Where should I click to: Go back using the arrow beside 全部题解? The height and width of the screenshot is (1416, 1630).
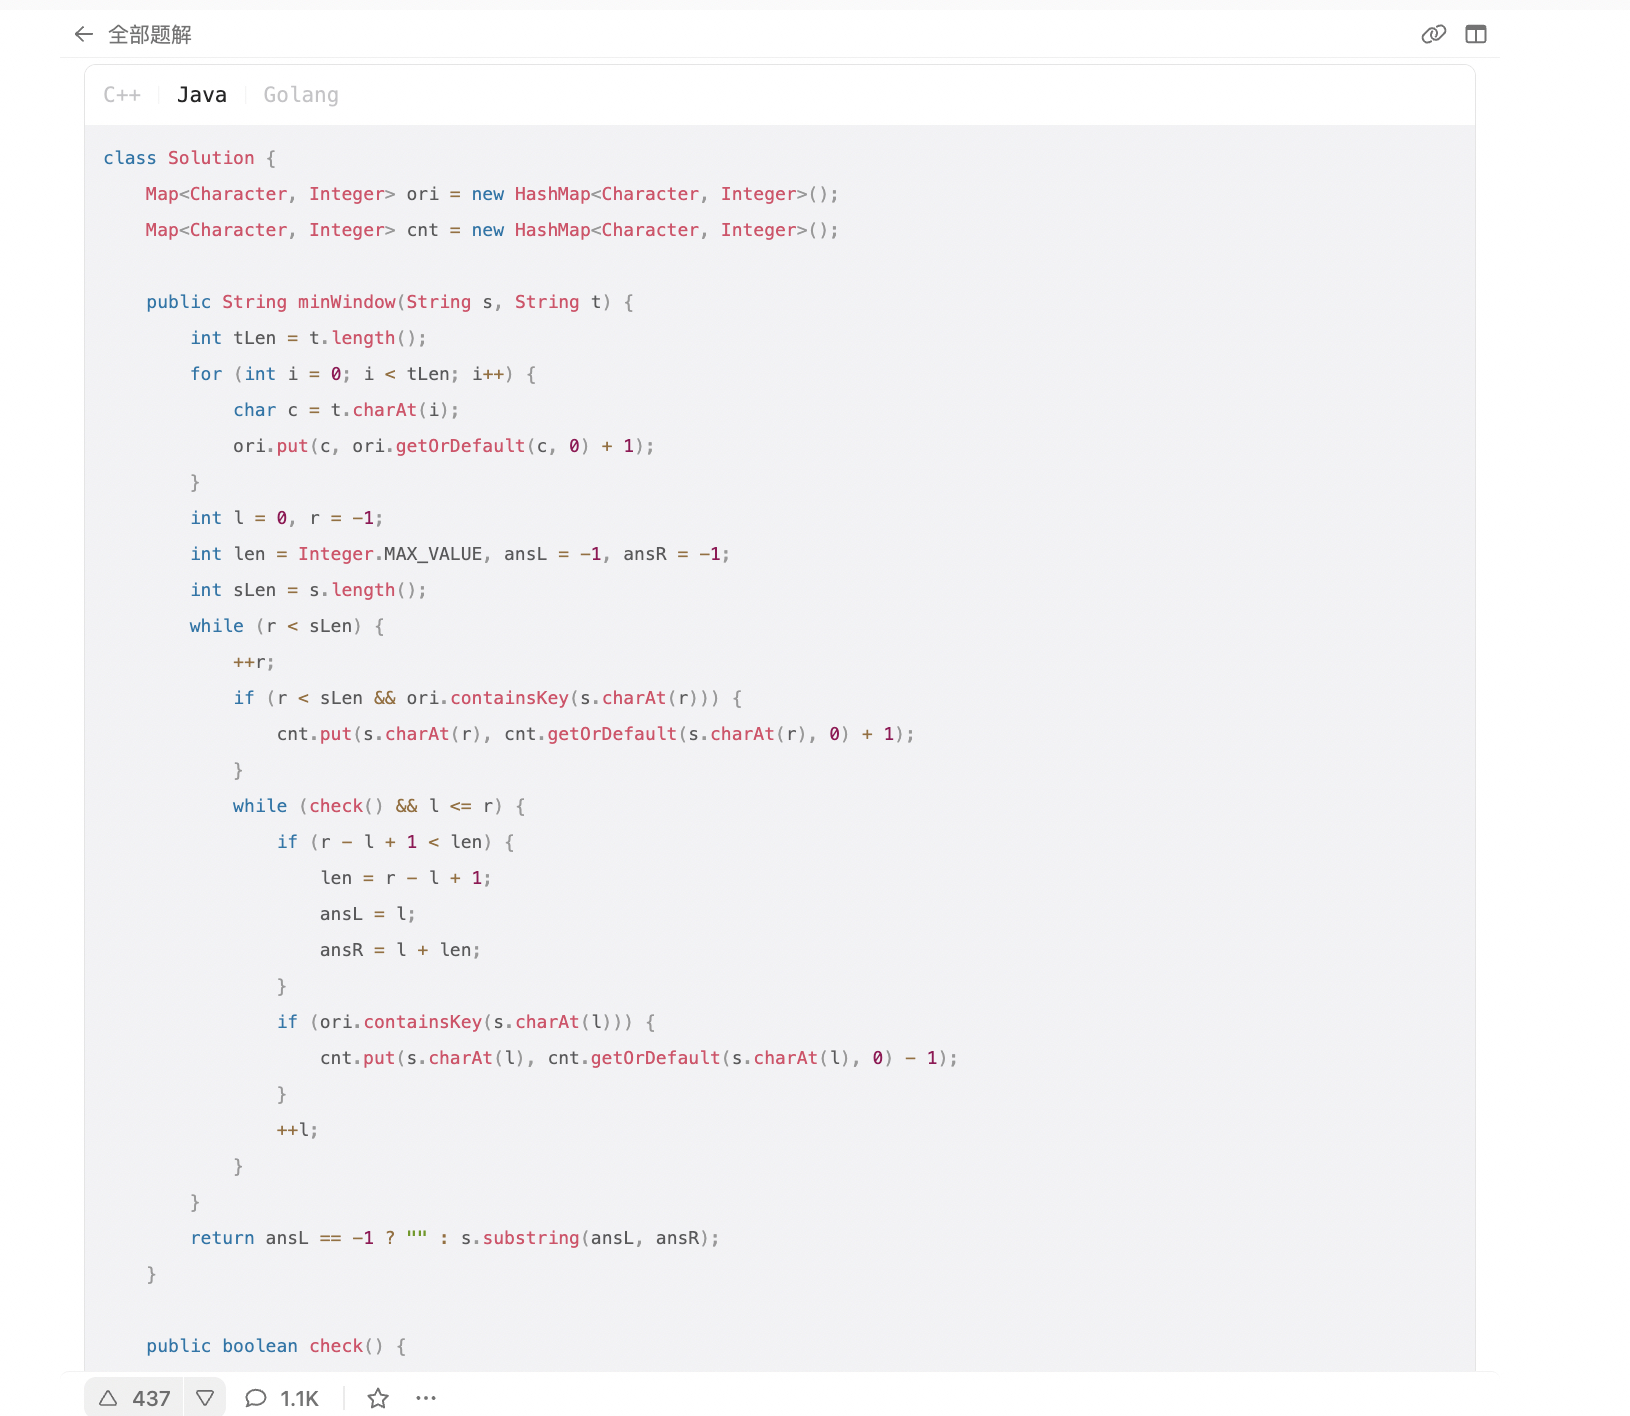click(x=84, y=35)
